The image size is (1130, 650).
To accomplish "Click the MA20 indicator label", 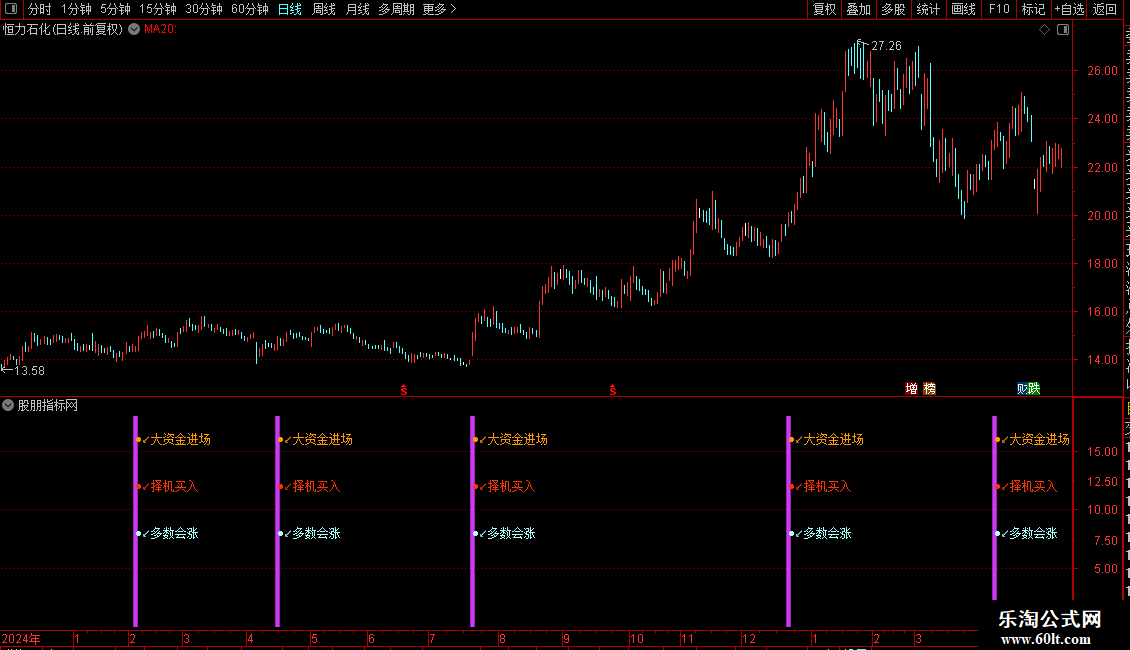I will pyautogui.click(x=160, y=30).
